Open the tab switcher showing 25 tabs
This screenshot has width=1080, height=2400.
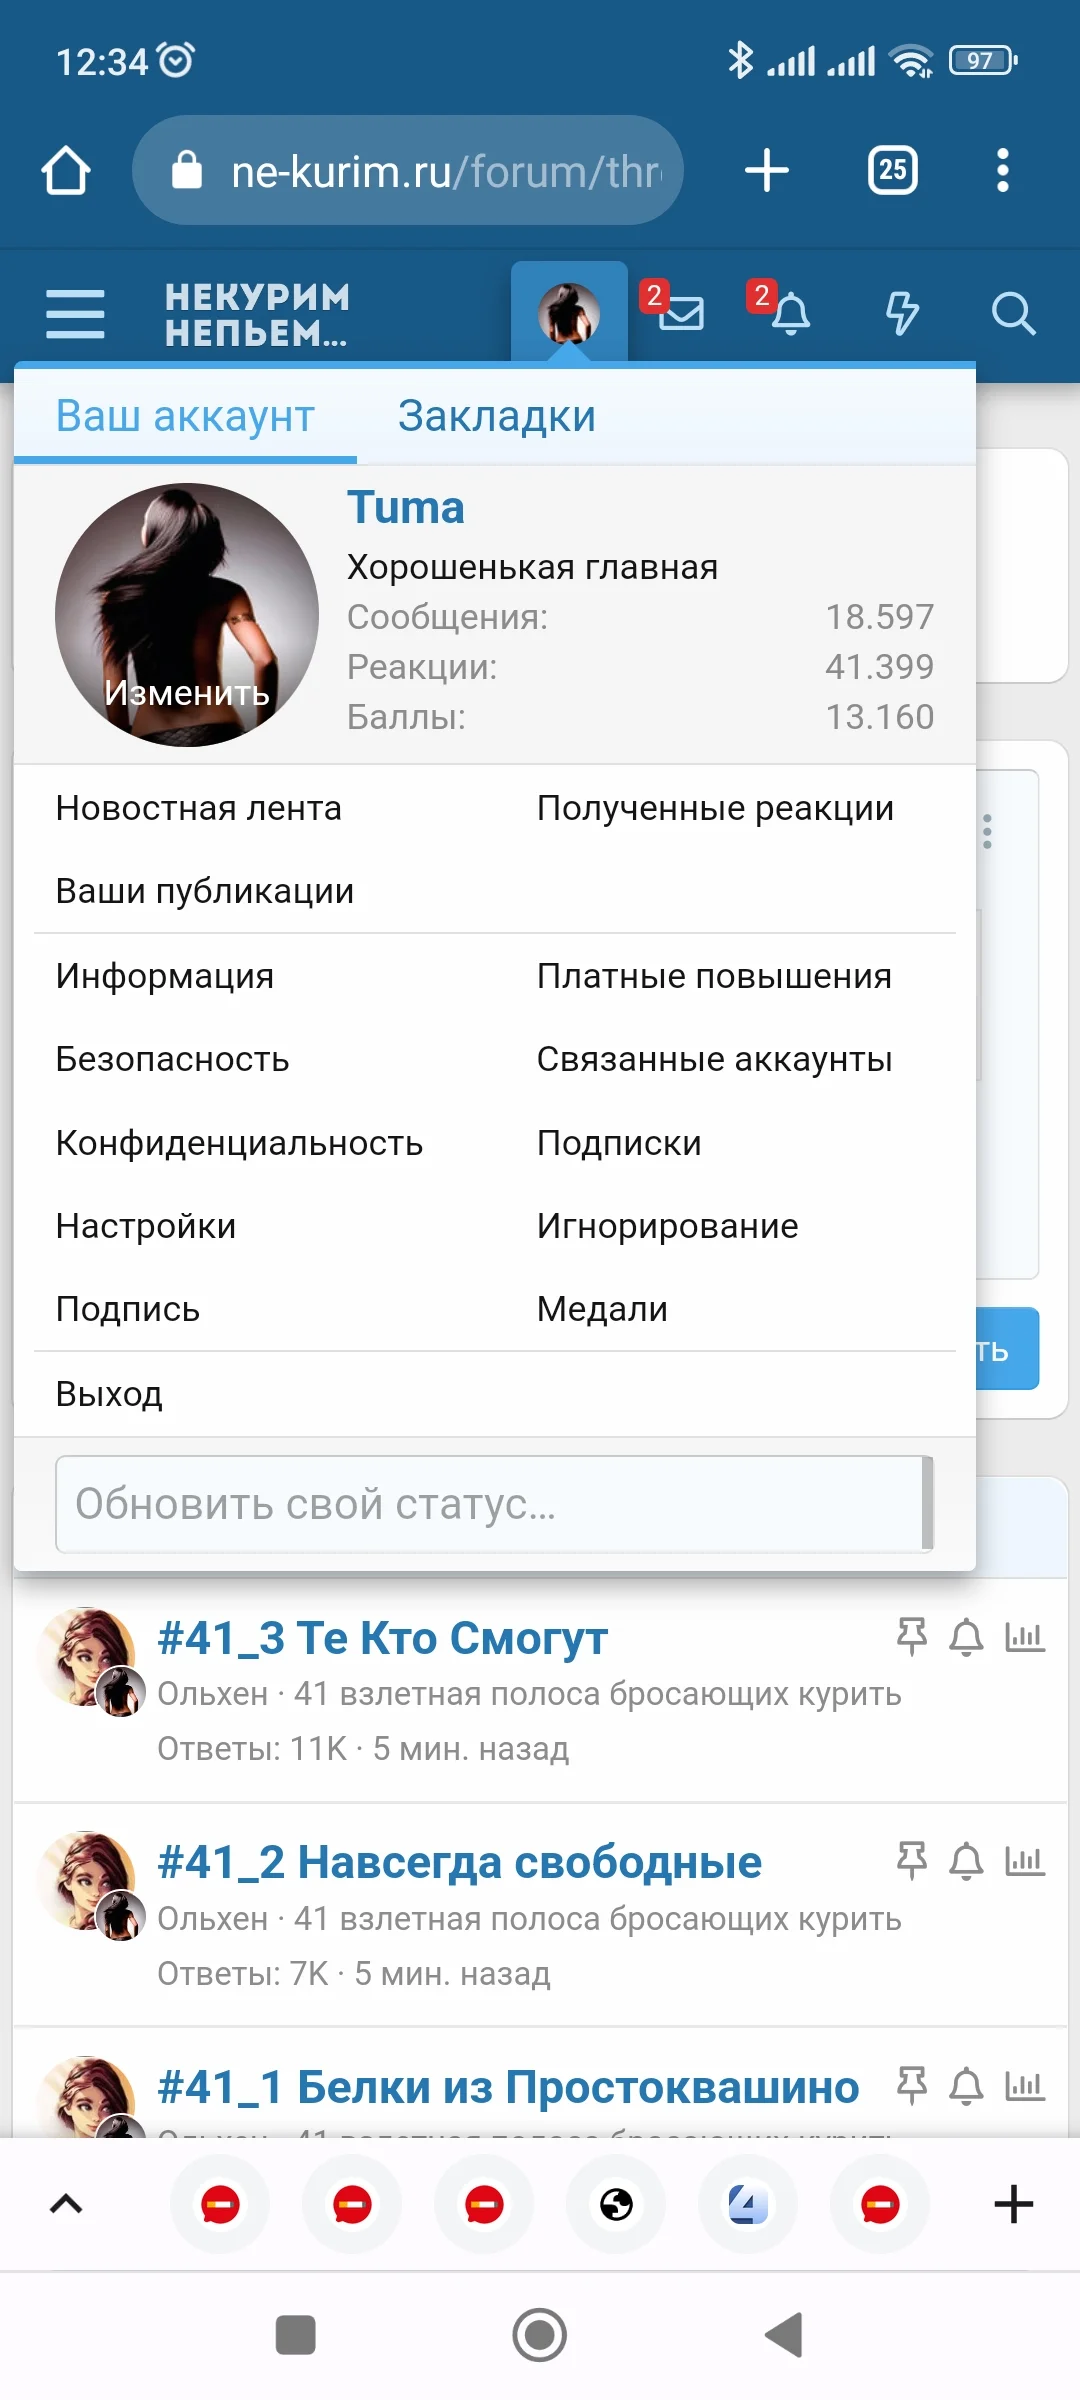tap(892, 170)
